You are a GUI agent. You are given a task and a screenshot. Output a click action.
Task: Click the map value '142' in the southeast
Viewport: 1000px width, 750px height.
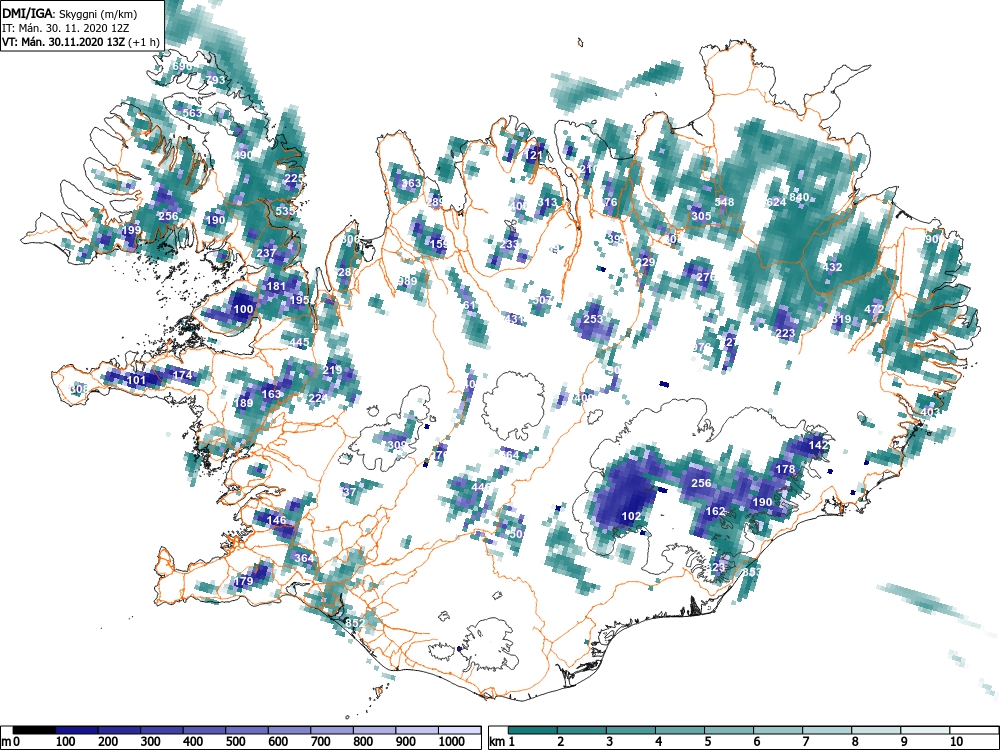[818, 445]
